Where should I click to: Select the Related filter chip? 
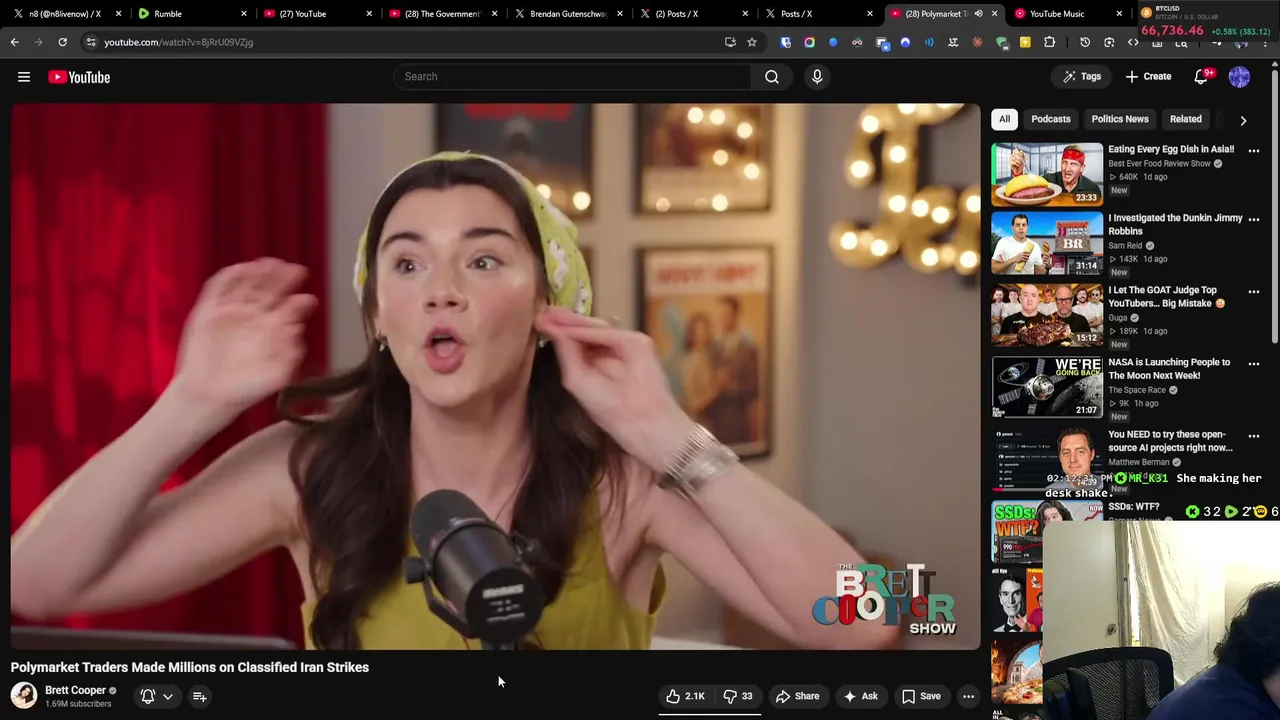click(x=1186, y=119)
